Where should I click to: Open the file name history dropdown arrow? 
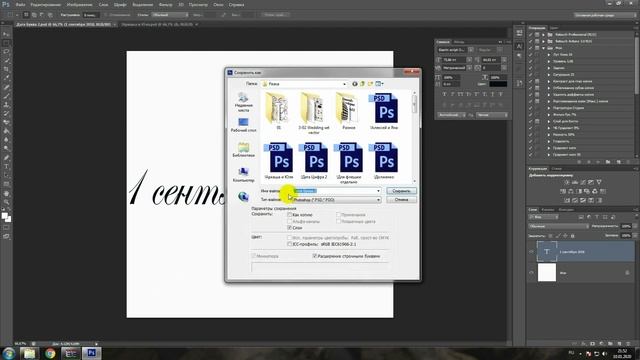378,191
